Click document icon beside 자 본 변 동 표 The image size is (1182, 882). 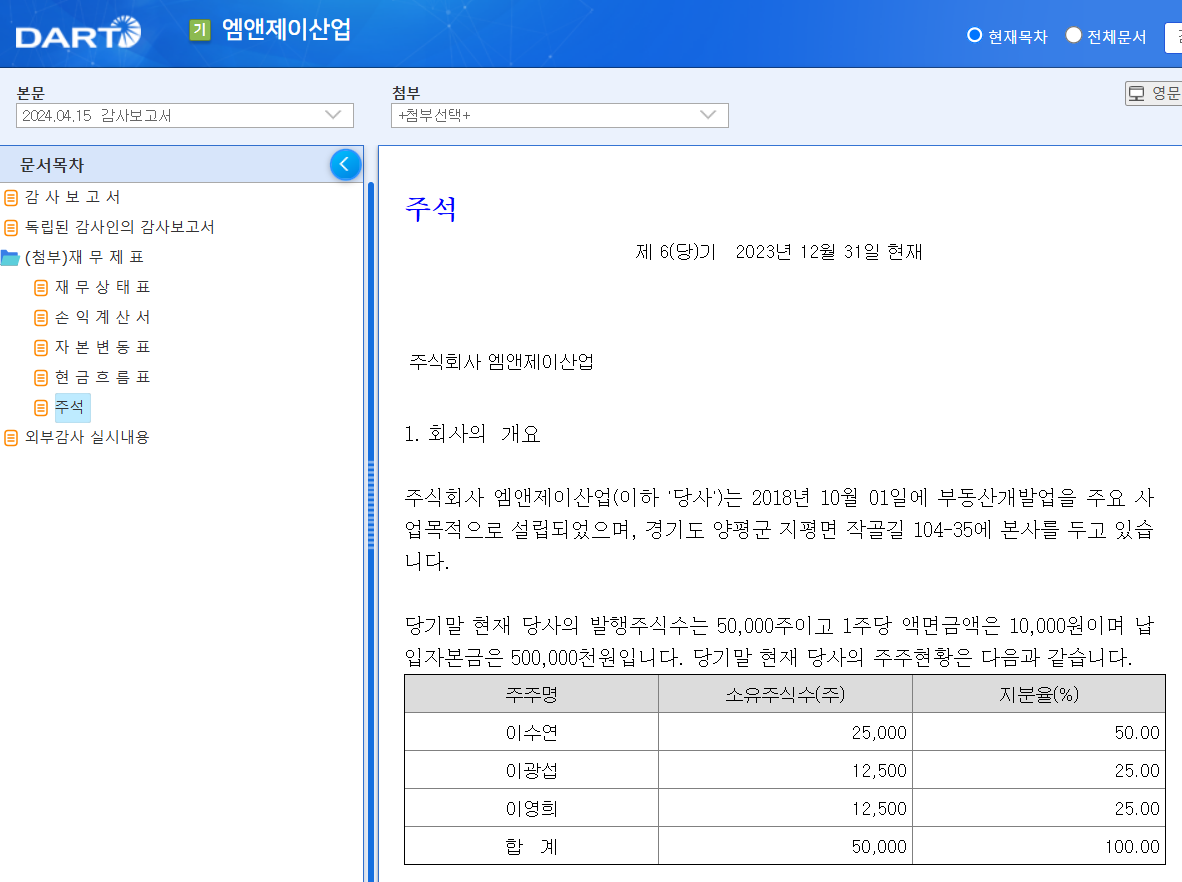coord(41,348)
